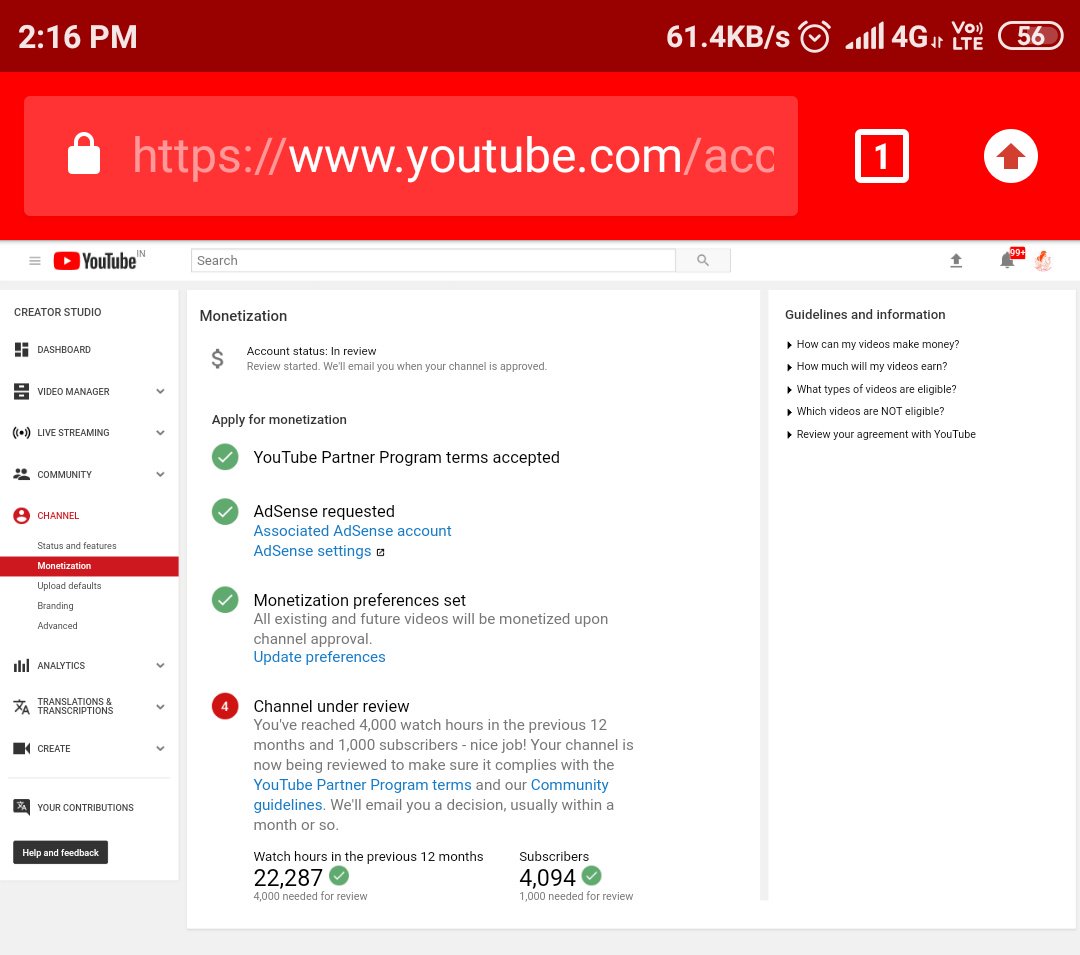Expand 'Review your agreement with YouTube'
The image size is (1080, 955).
point(881,434)
